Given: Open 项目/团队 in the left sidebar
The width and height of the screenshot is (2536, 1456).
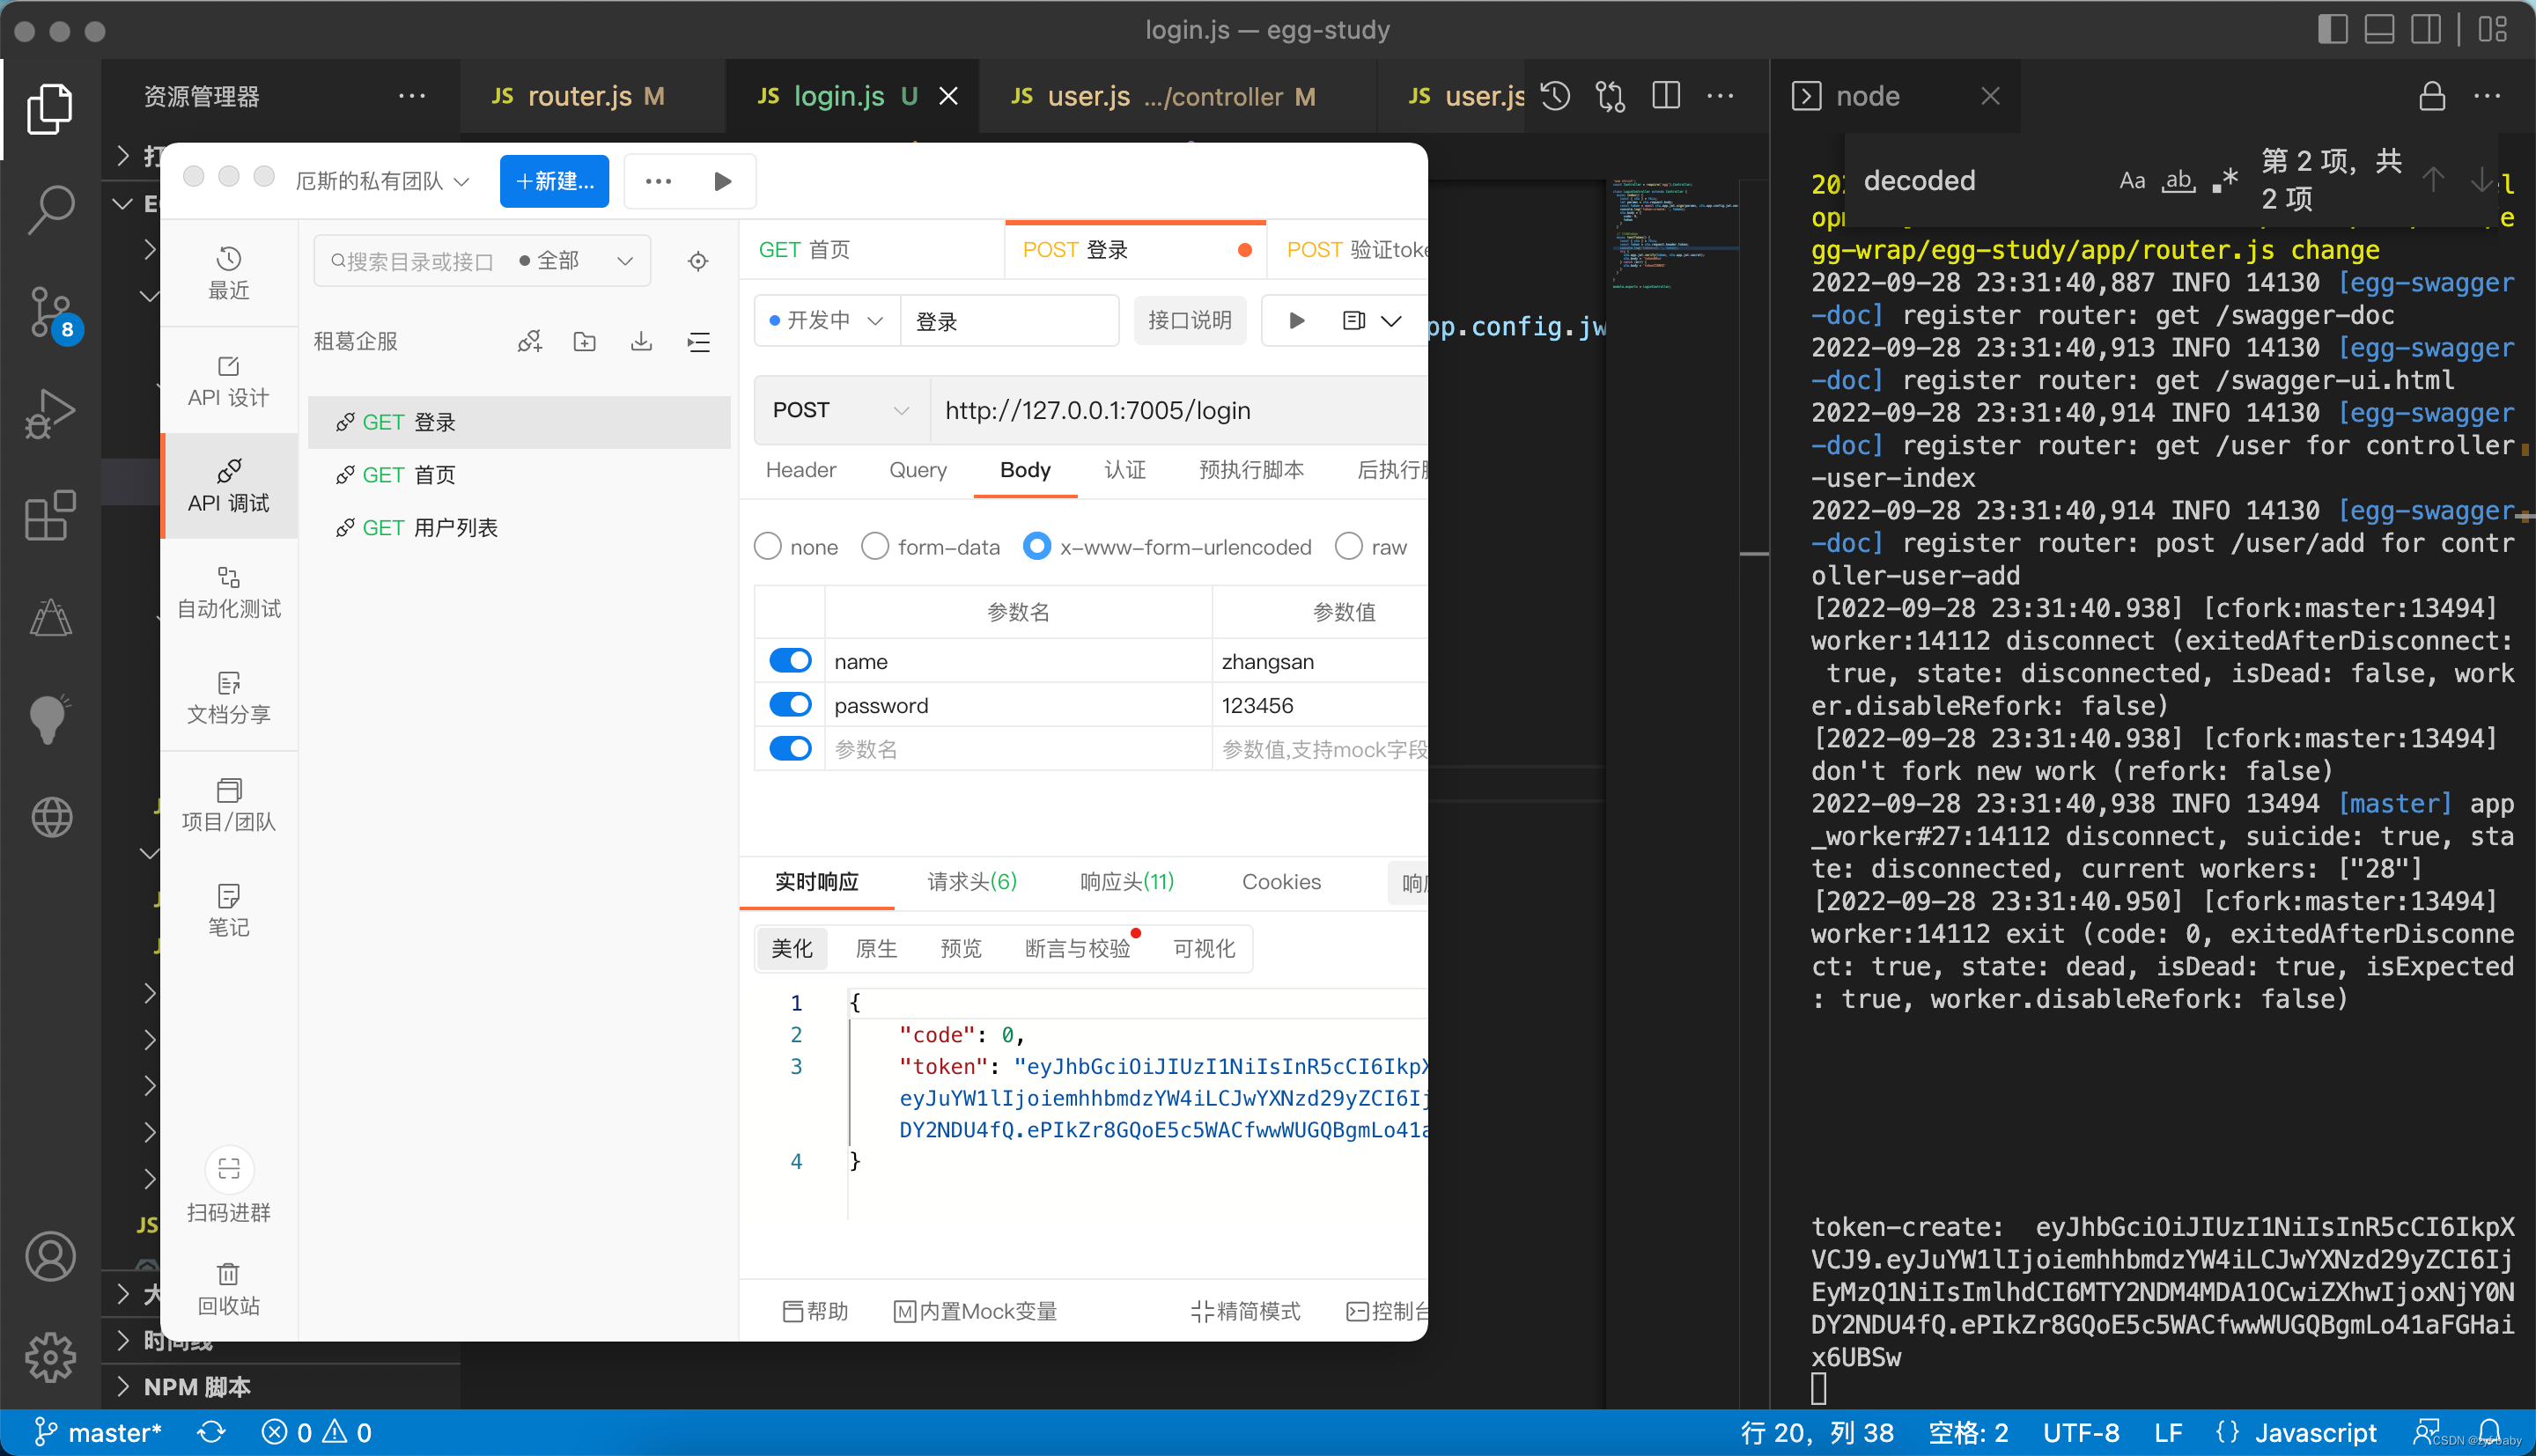Looking at the screenshot, I should coord(228,805).
